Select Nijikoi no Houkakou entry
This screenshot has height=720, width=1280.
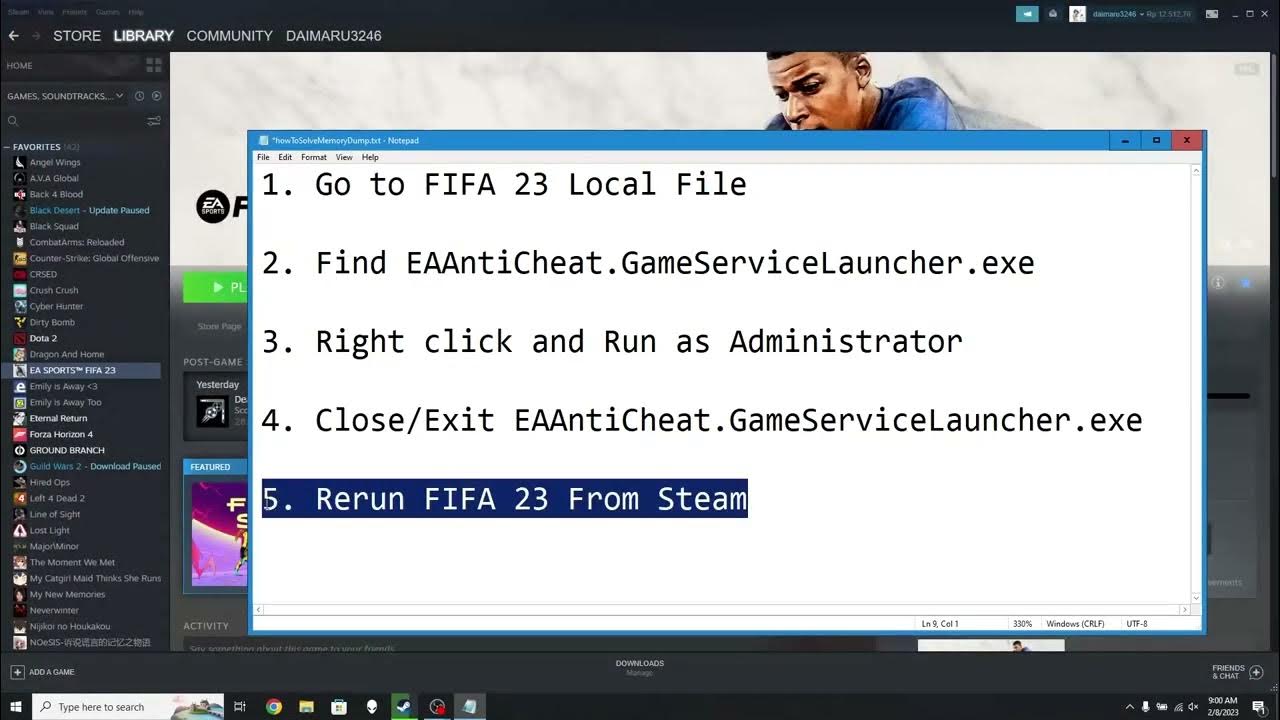pyautogui.click(x=70, y=626)
